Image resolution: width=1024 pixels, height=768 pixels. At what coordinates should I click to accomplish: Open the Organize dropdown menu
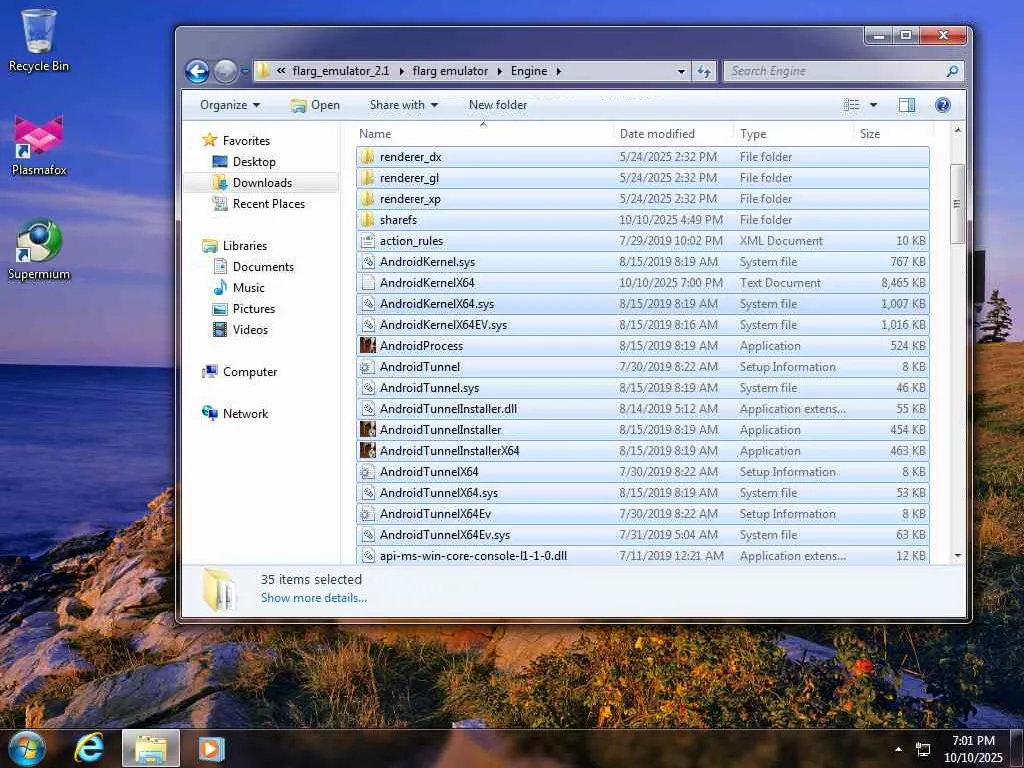click(x=230, y=105)
